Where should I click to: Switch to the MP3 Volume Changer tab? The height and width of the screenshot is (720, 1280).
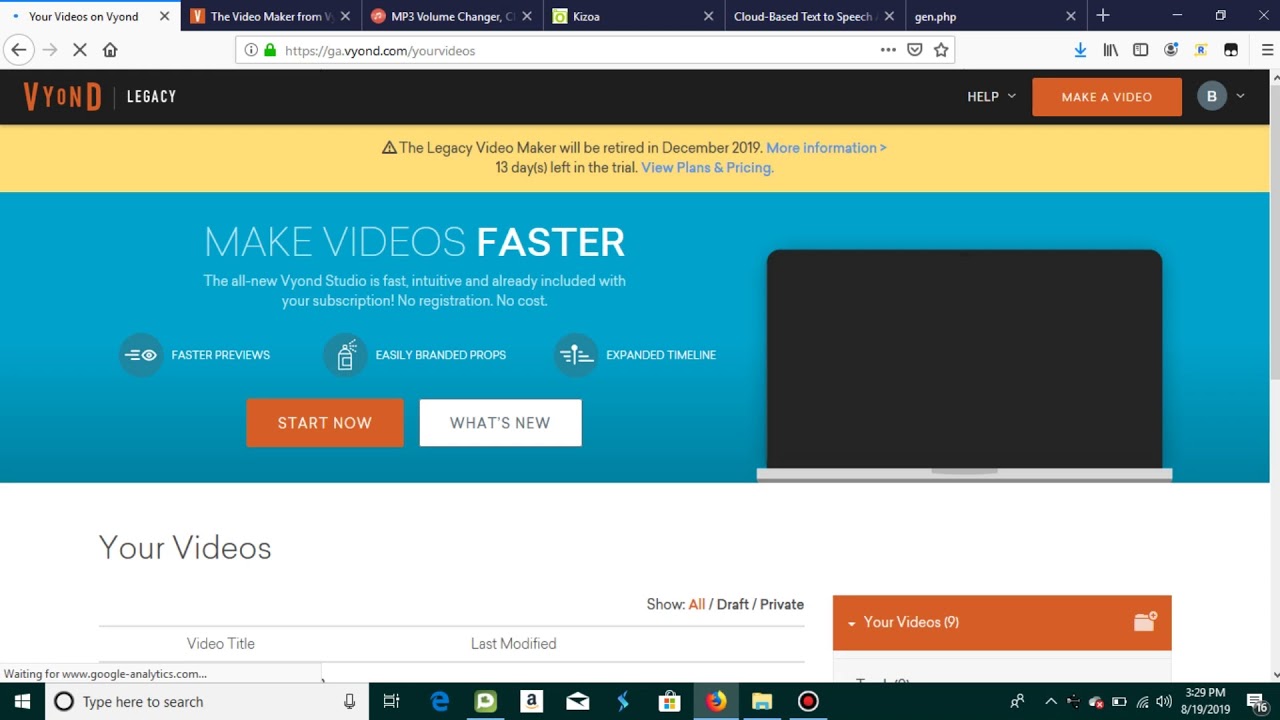point(452,16)
